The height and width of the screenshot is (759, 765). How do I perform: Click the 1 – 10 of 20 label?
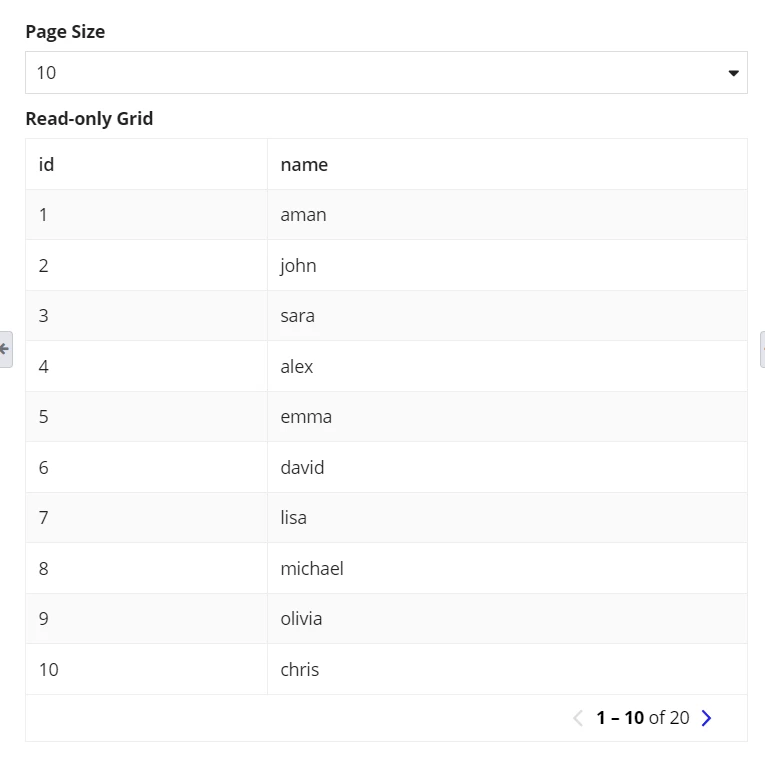coord(643,718)
